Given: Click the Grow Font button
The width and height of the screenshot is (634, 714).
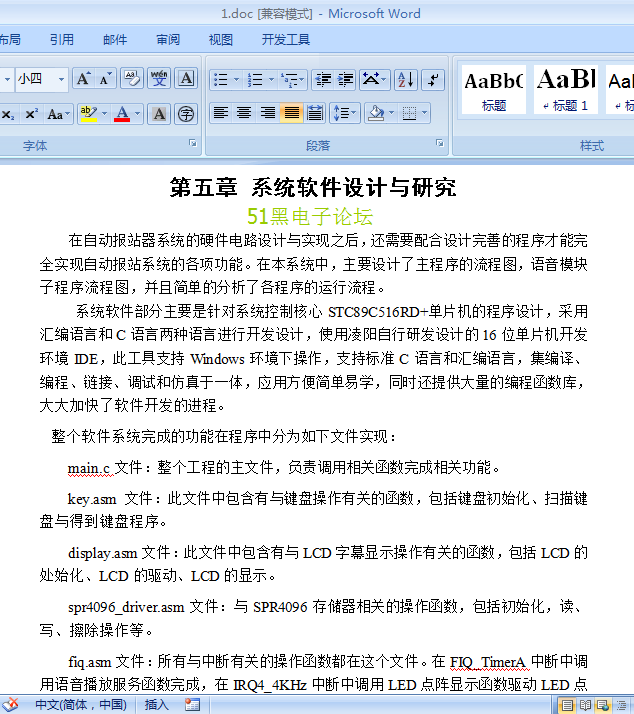Looking at the screenshot, I should [83, 79].
